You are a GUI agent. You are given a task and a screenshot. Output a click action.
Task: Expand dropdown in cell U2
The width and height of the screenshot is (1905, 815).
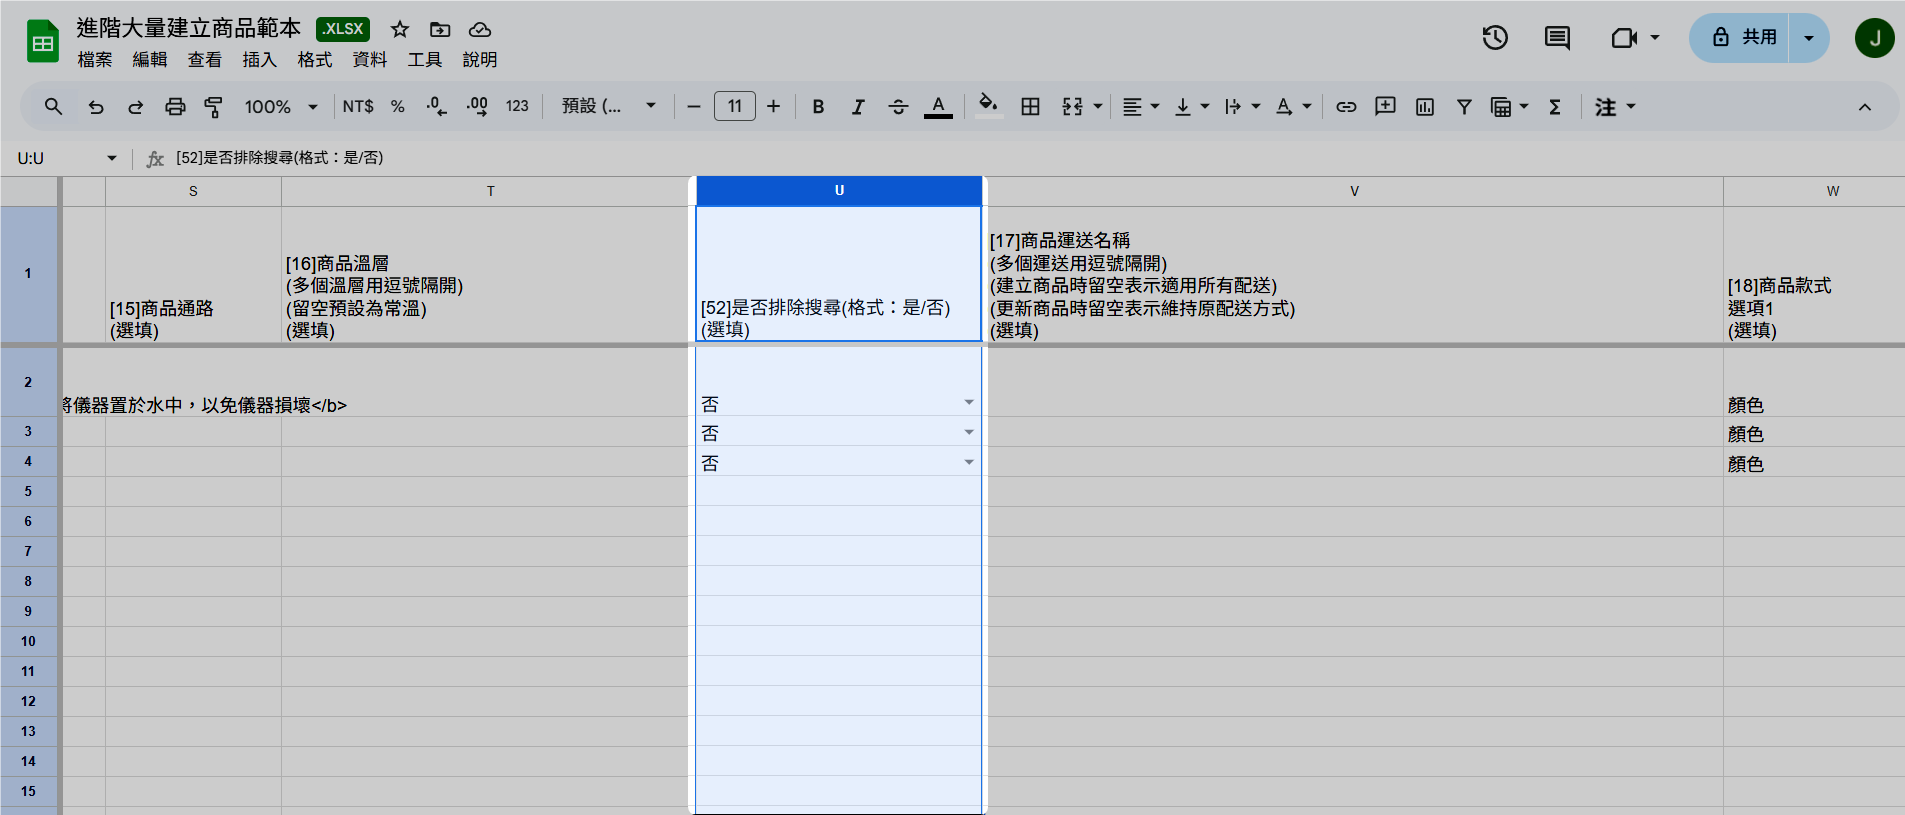tap(968, 403)
